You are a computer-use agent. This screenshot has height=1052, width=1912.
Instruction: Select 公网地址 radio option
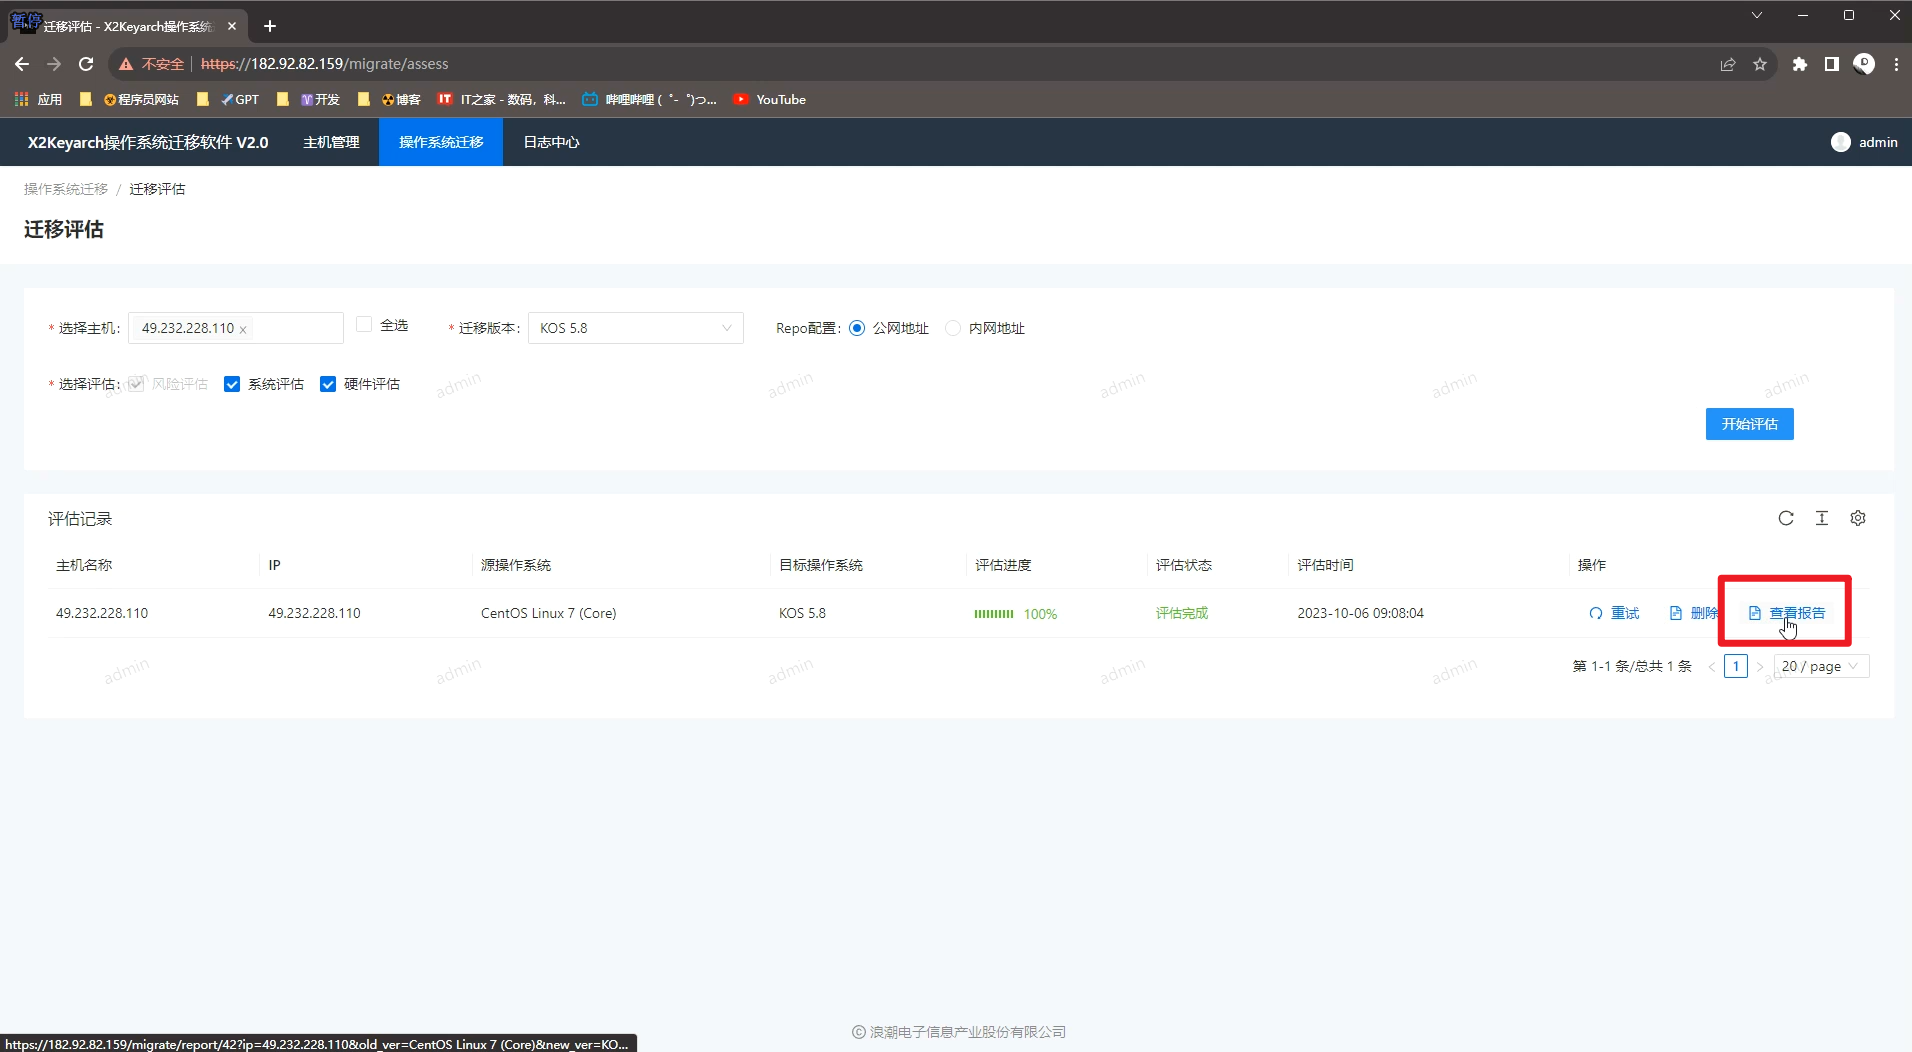[x=857, y=328]
